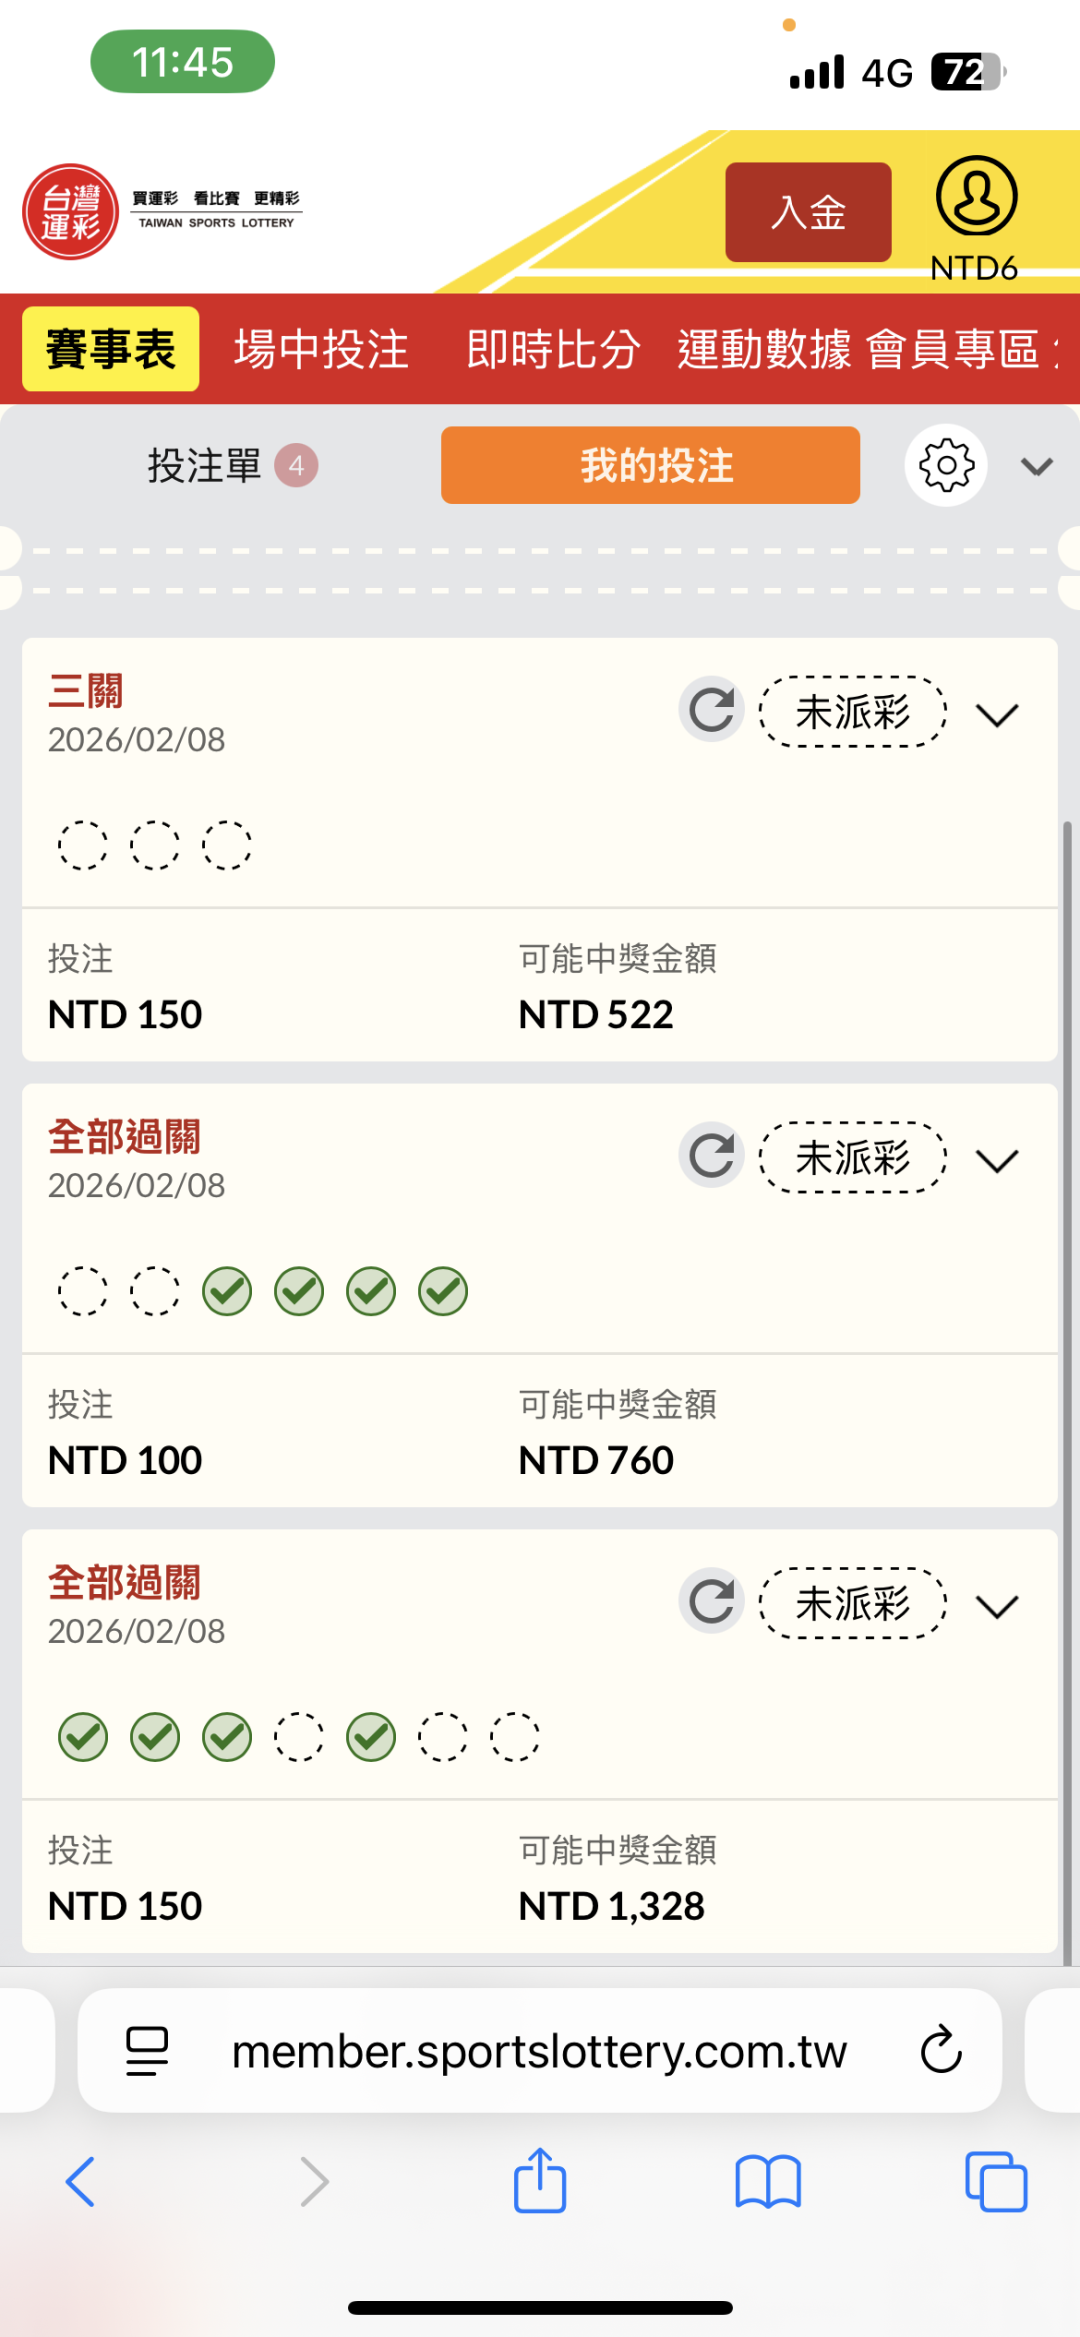Collapse the bet slip panel chevron

[x=1037, y=466]
